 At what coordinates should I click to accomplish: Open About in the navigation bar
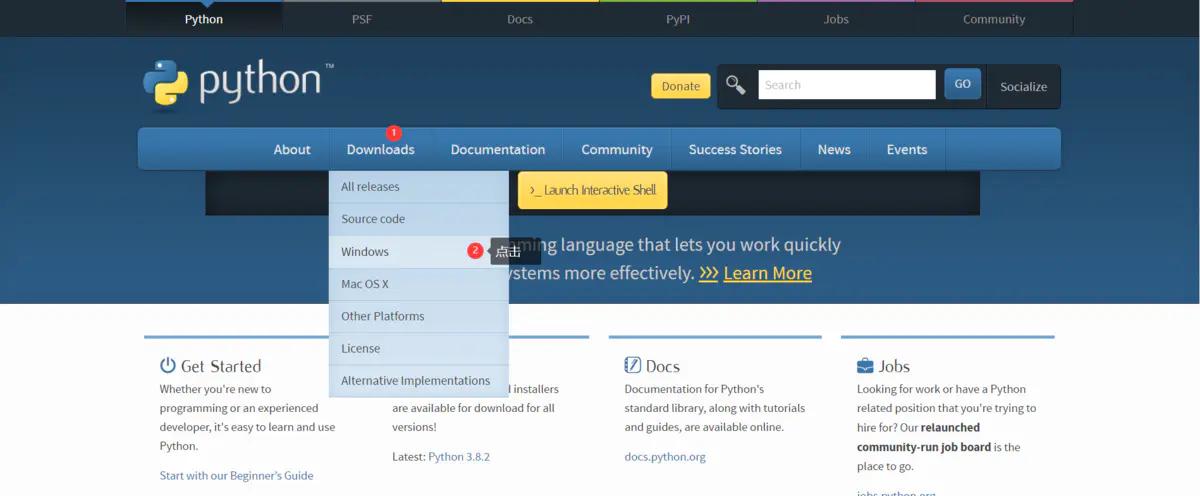[292, 149]
